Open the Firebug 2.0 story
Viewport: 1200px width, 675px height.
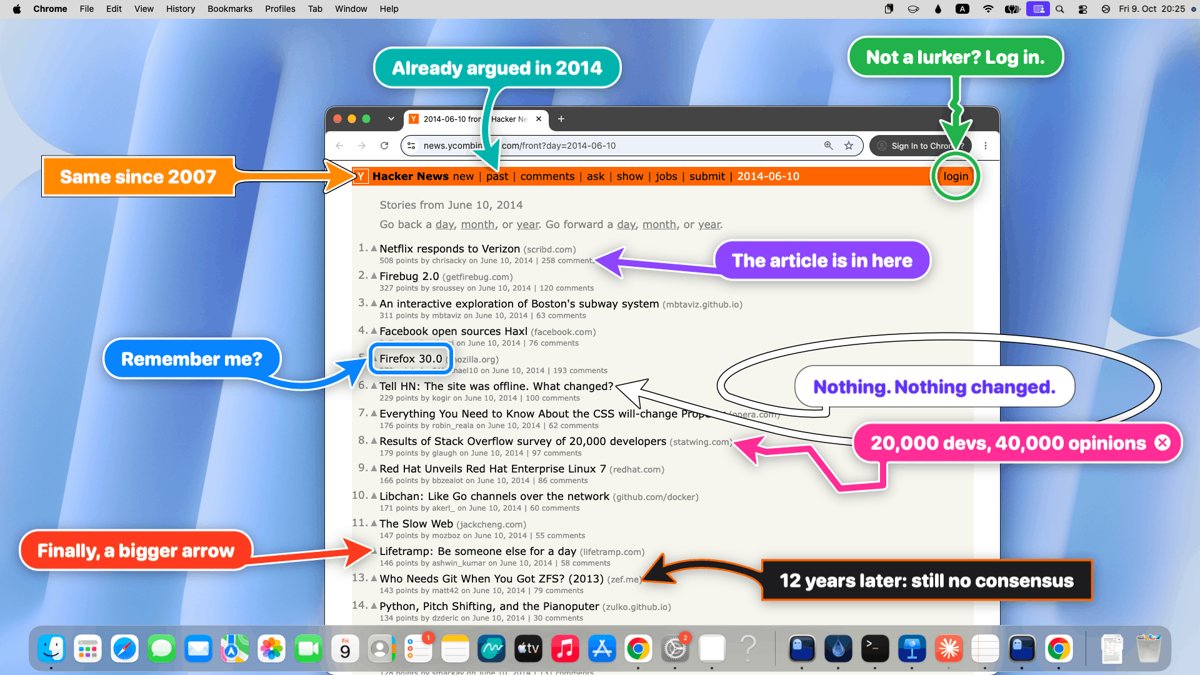(409, 276)
